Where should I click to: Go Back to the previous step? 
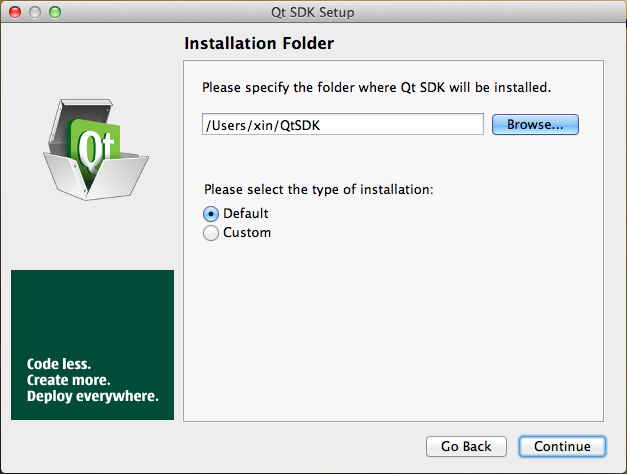click(x=466, y=446)
